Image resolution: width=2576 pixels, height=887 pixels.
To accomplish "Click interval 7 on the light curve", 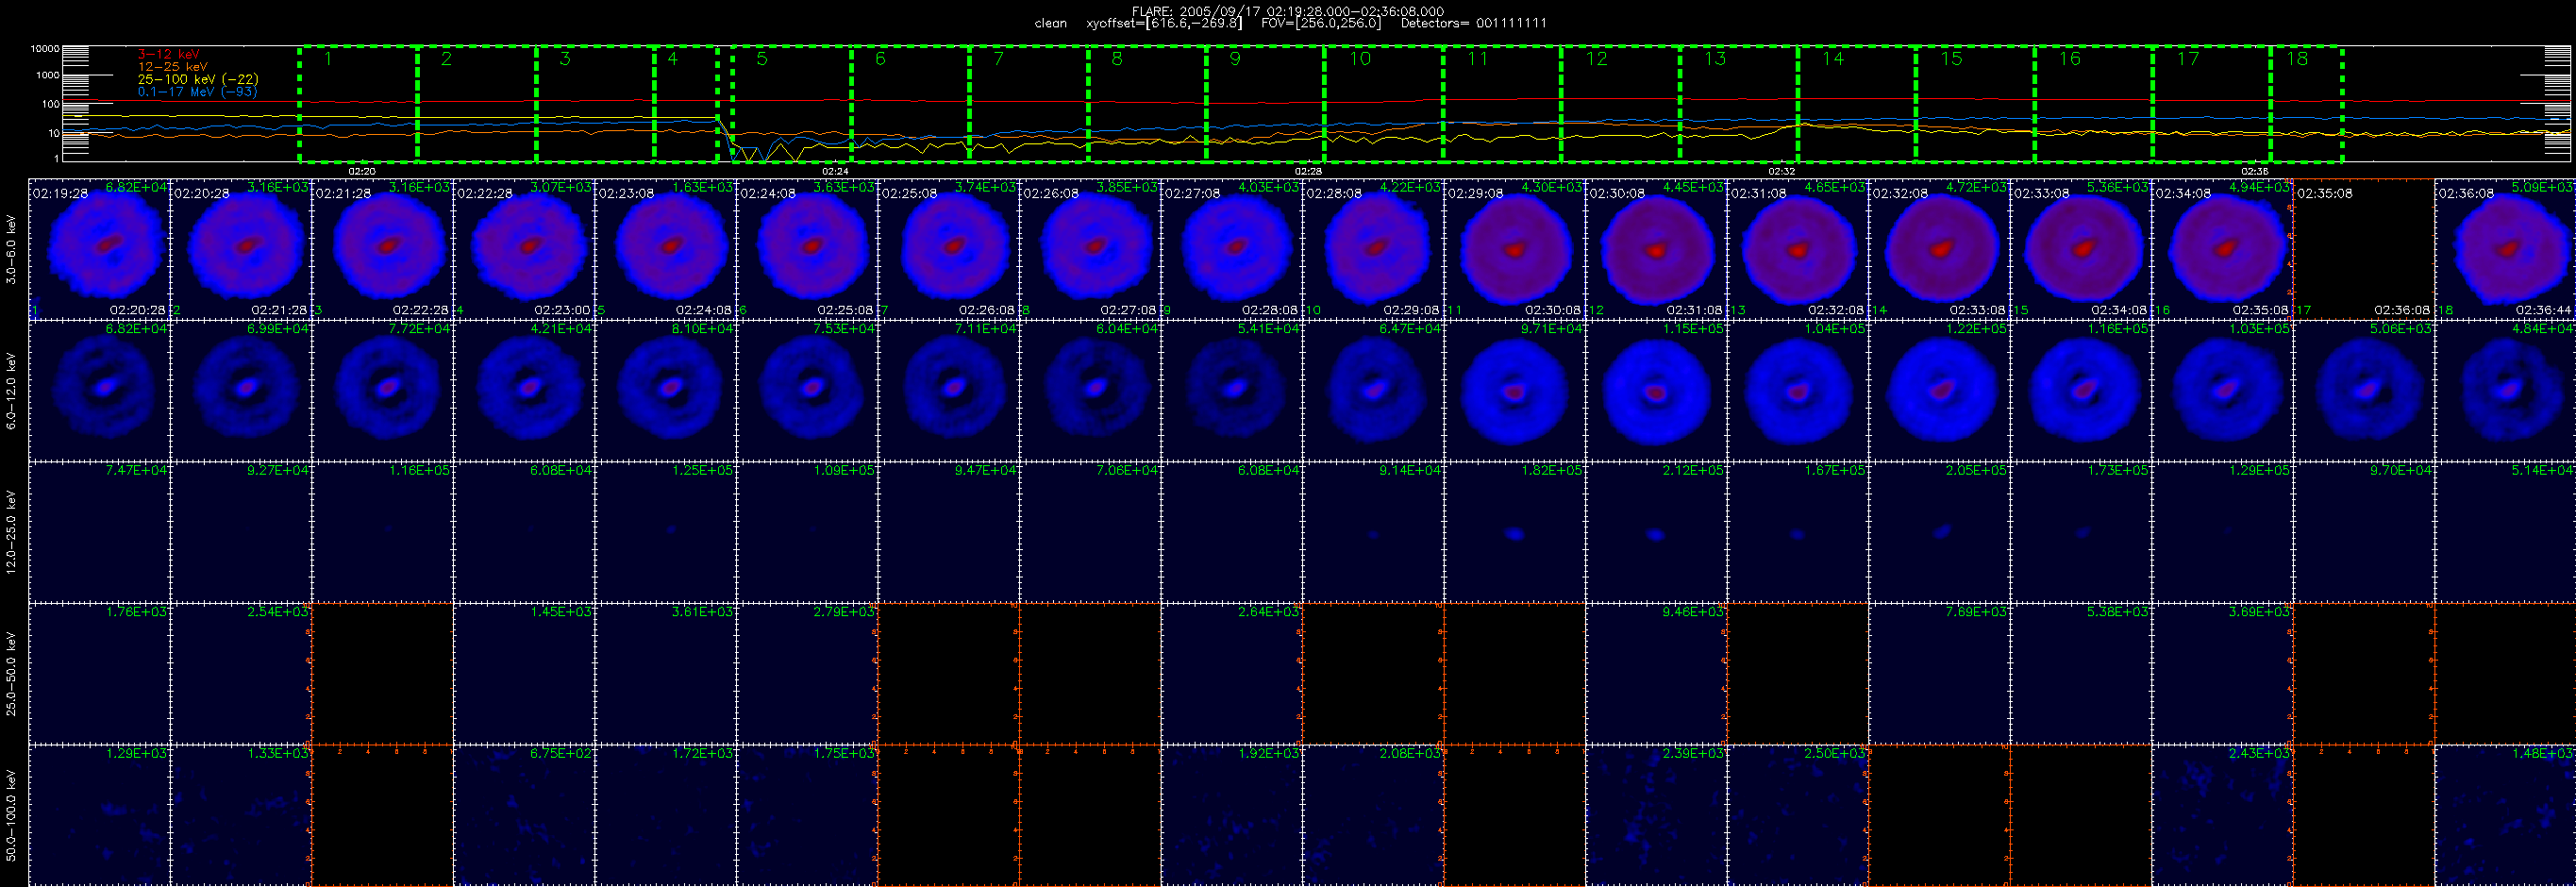I will (1029, 104).
